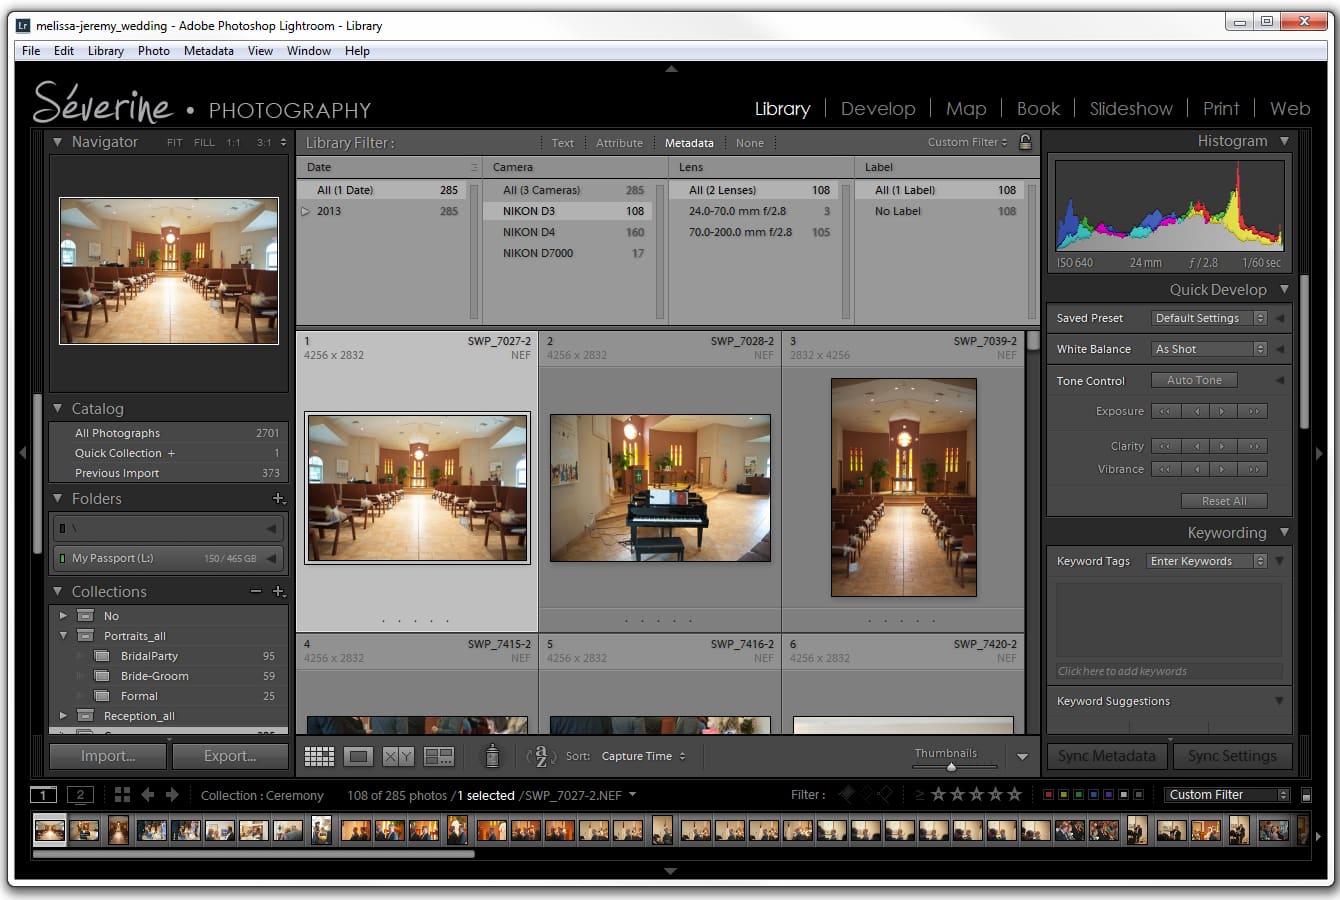Toggle the sort direction A-Z icon
1340x900 pixels.
540,757
